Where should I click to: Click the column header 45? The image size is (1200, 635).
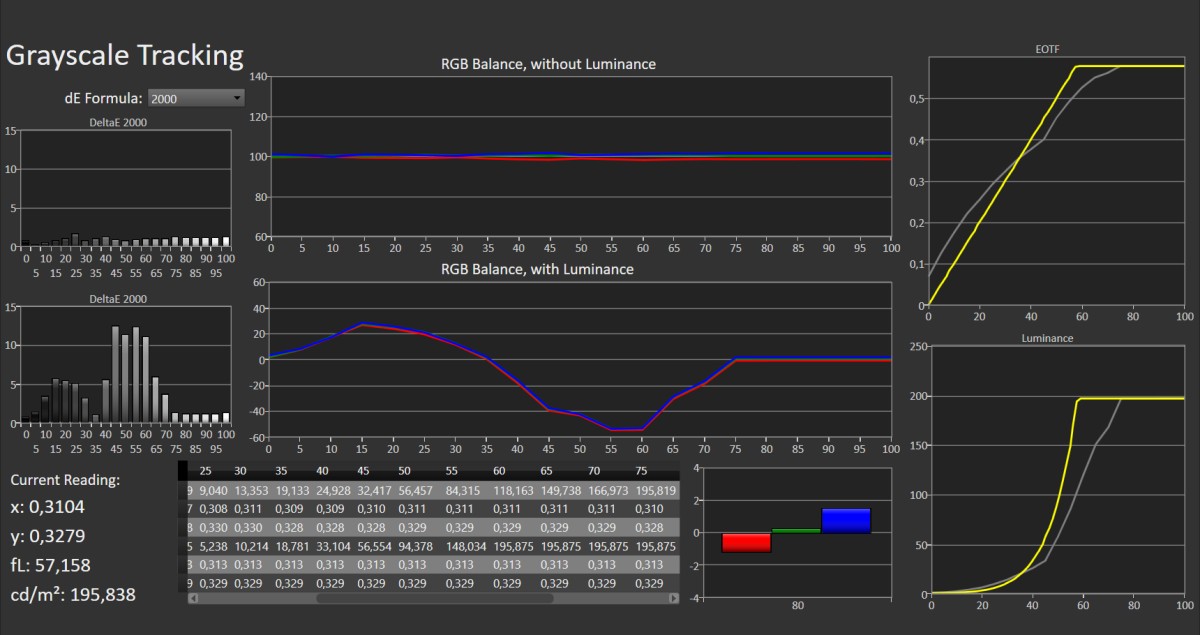[x=363, y=471]
